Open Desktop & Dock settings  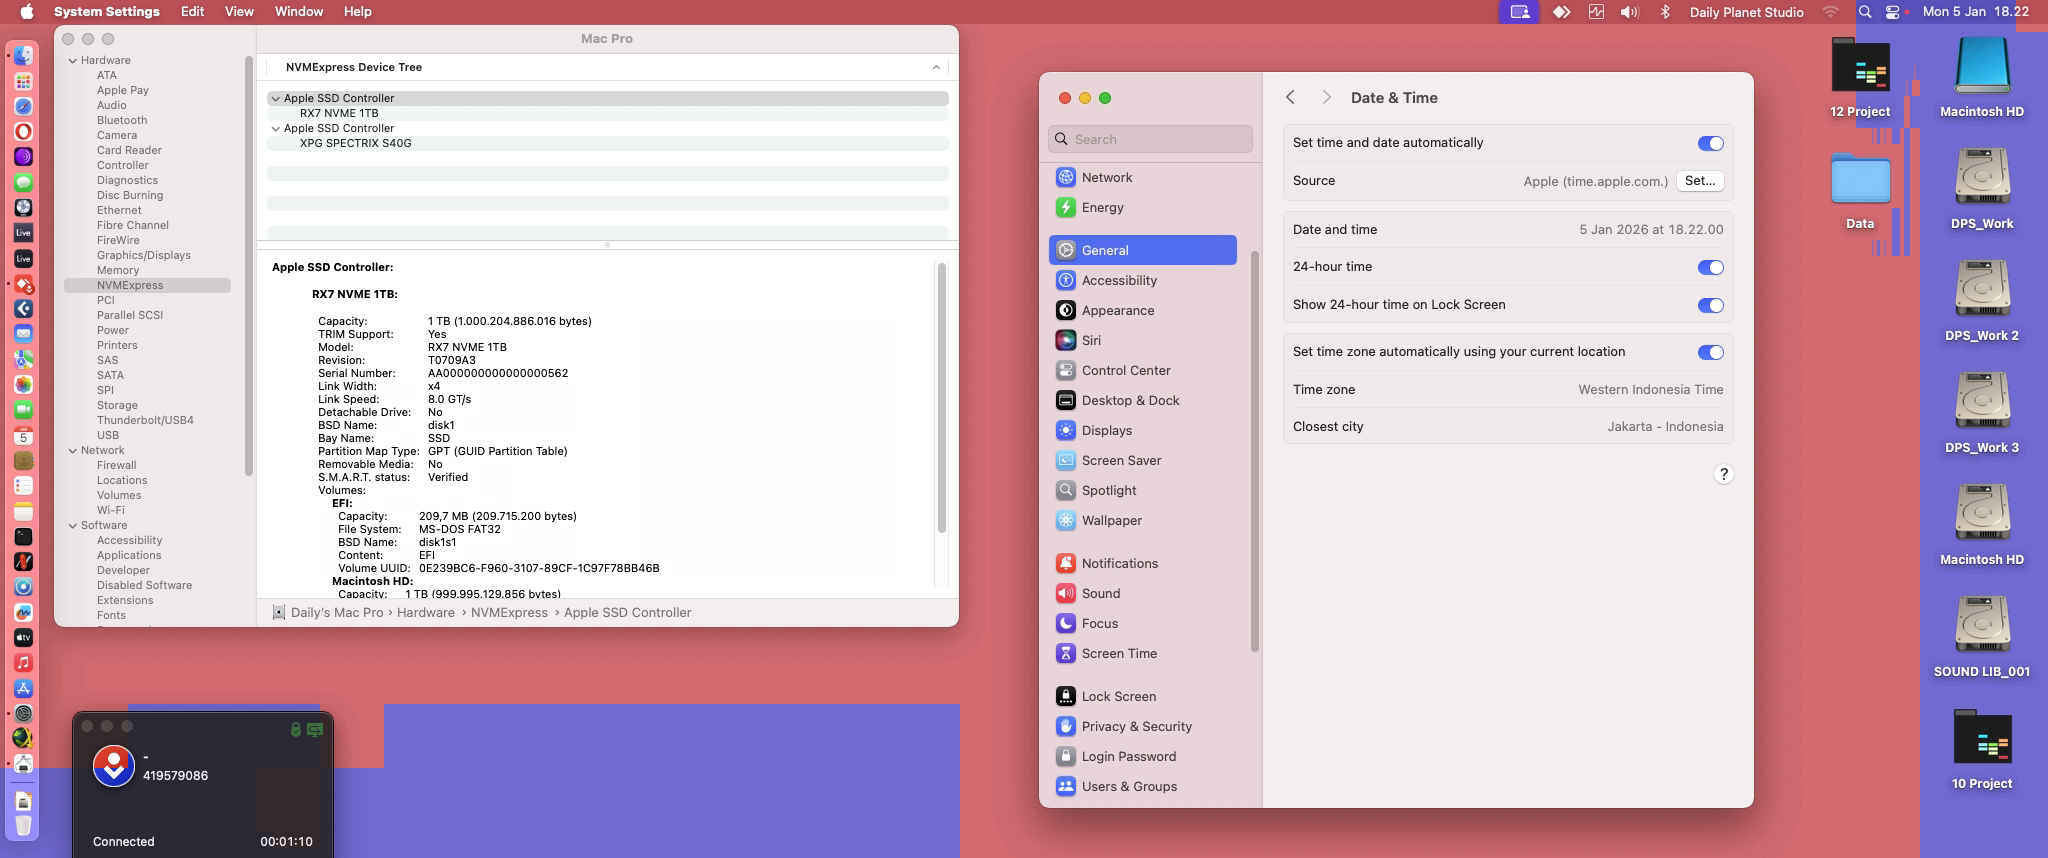[1142, 400]
